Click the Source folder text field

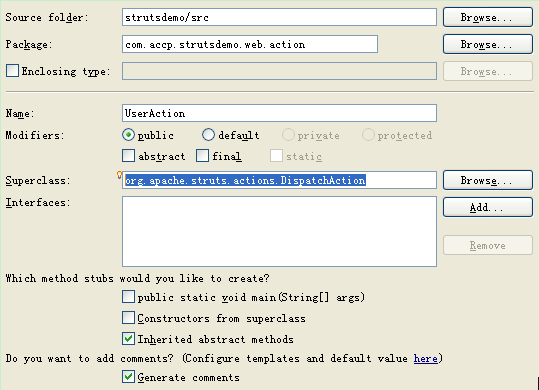[279, 17]
